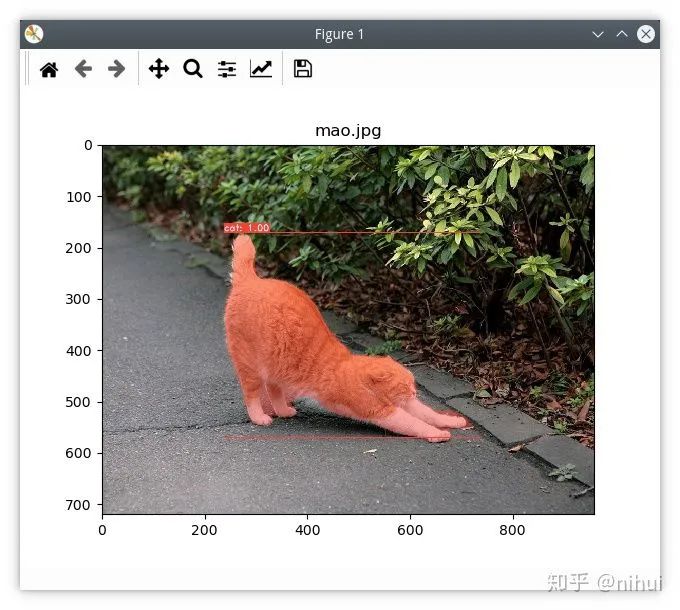Click the x-axis tick label 600
This screenshot has width=680, height=610.
pyautogui.click(x=410, y=530)
